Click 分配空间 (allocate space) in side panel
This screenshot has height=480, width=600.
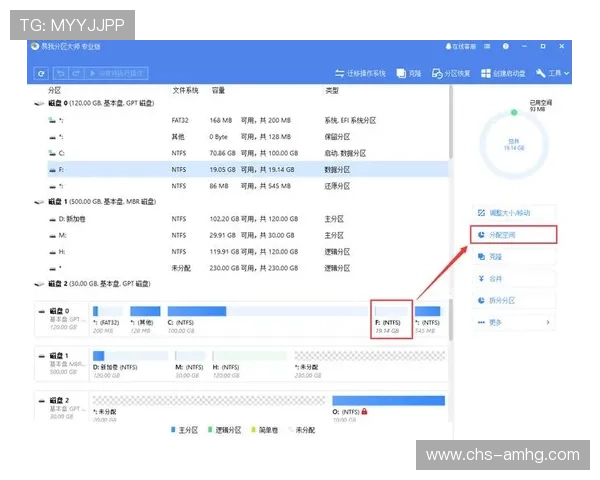point(514,235)
